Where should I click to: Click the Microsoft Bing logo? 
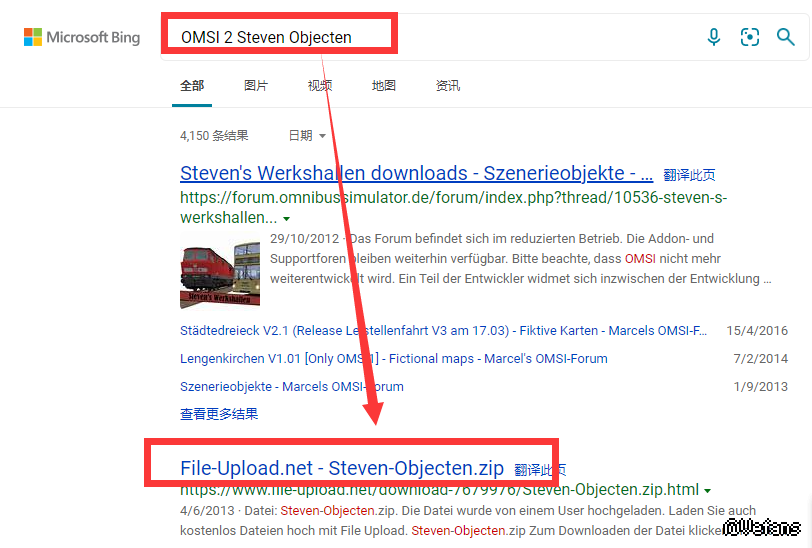pyautogui.click(x=82, y=37)
